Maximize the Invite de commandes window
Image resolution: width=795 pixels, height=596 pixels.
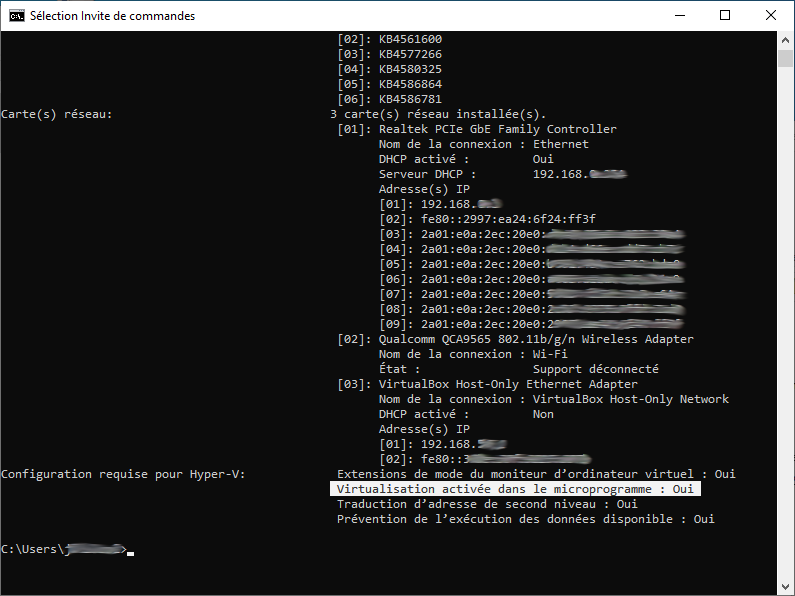[x=725, y=15]
